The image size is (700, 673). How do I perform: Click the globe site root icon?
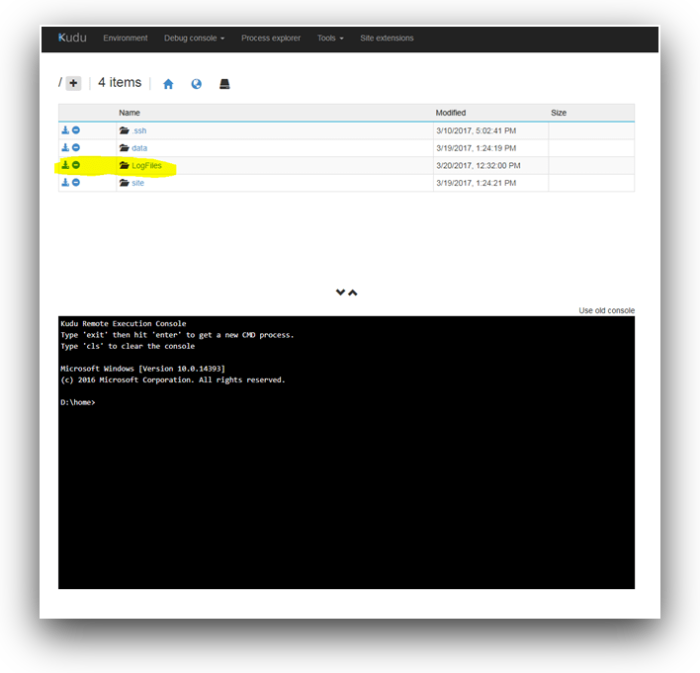coord(196,84)
